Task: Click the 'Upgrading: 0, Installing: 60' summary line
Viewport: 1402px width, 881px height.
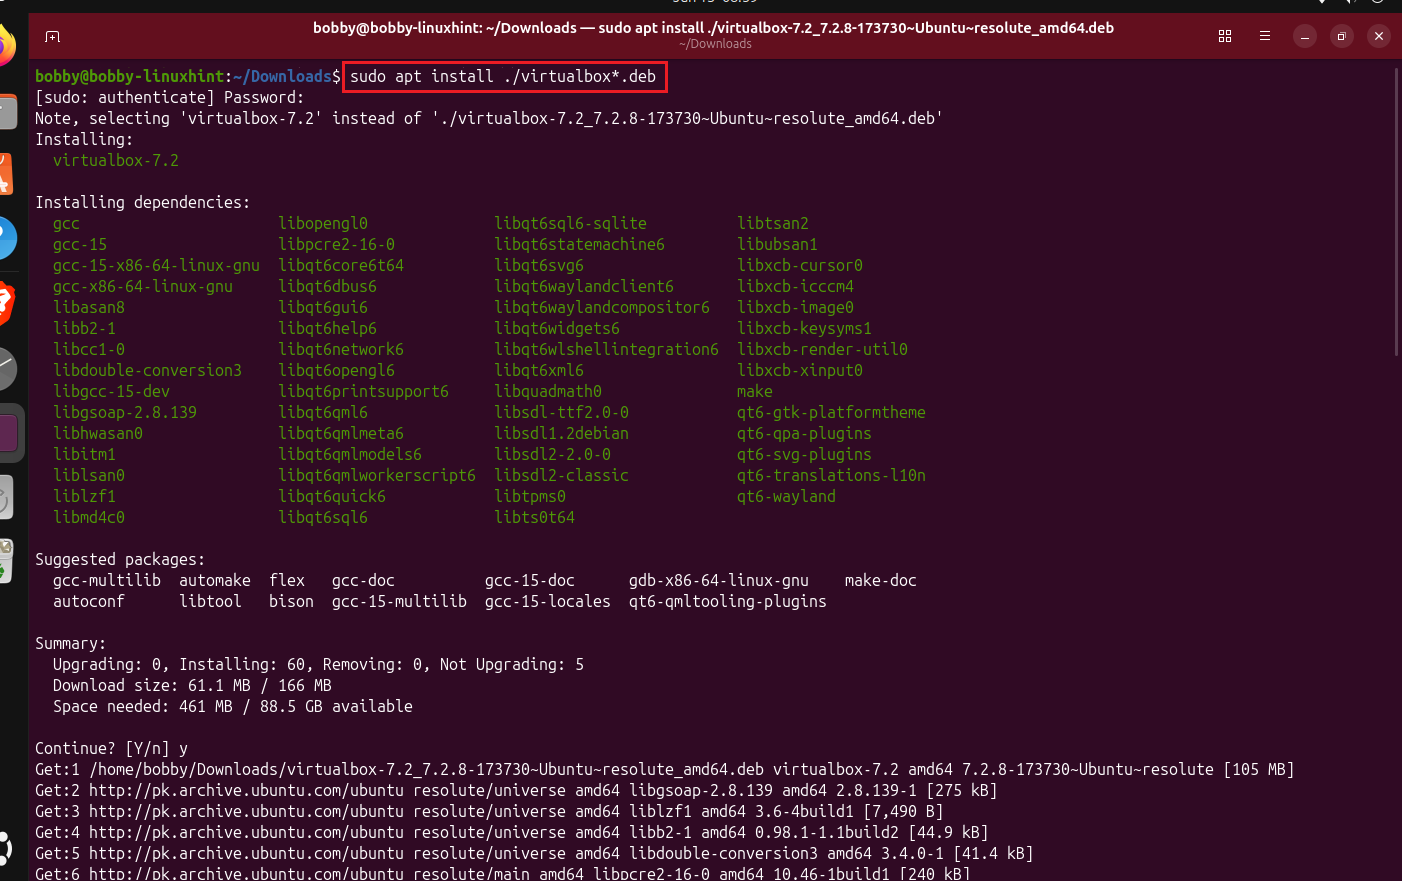Action: tap(319, 664)
